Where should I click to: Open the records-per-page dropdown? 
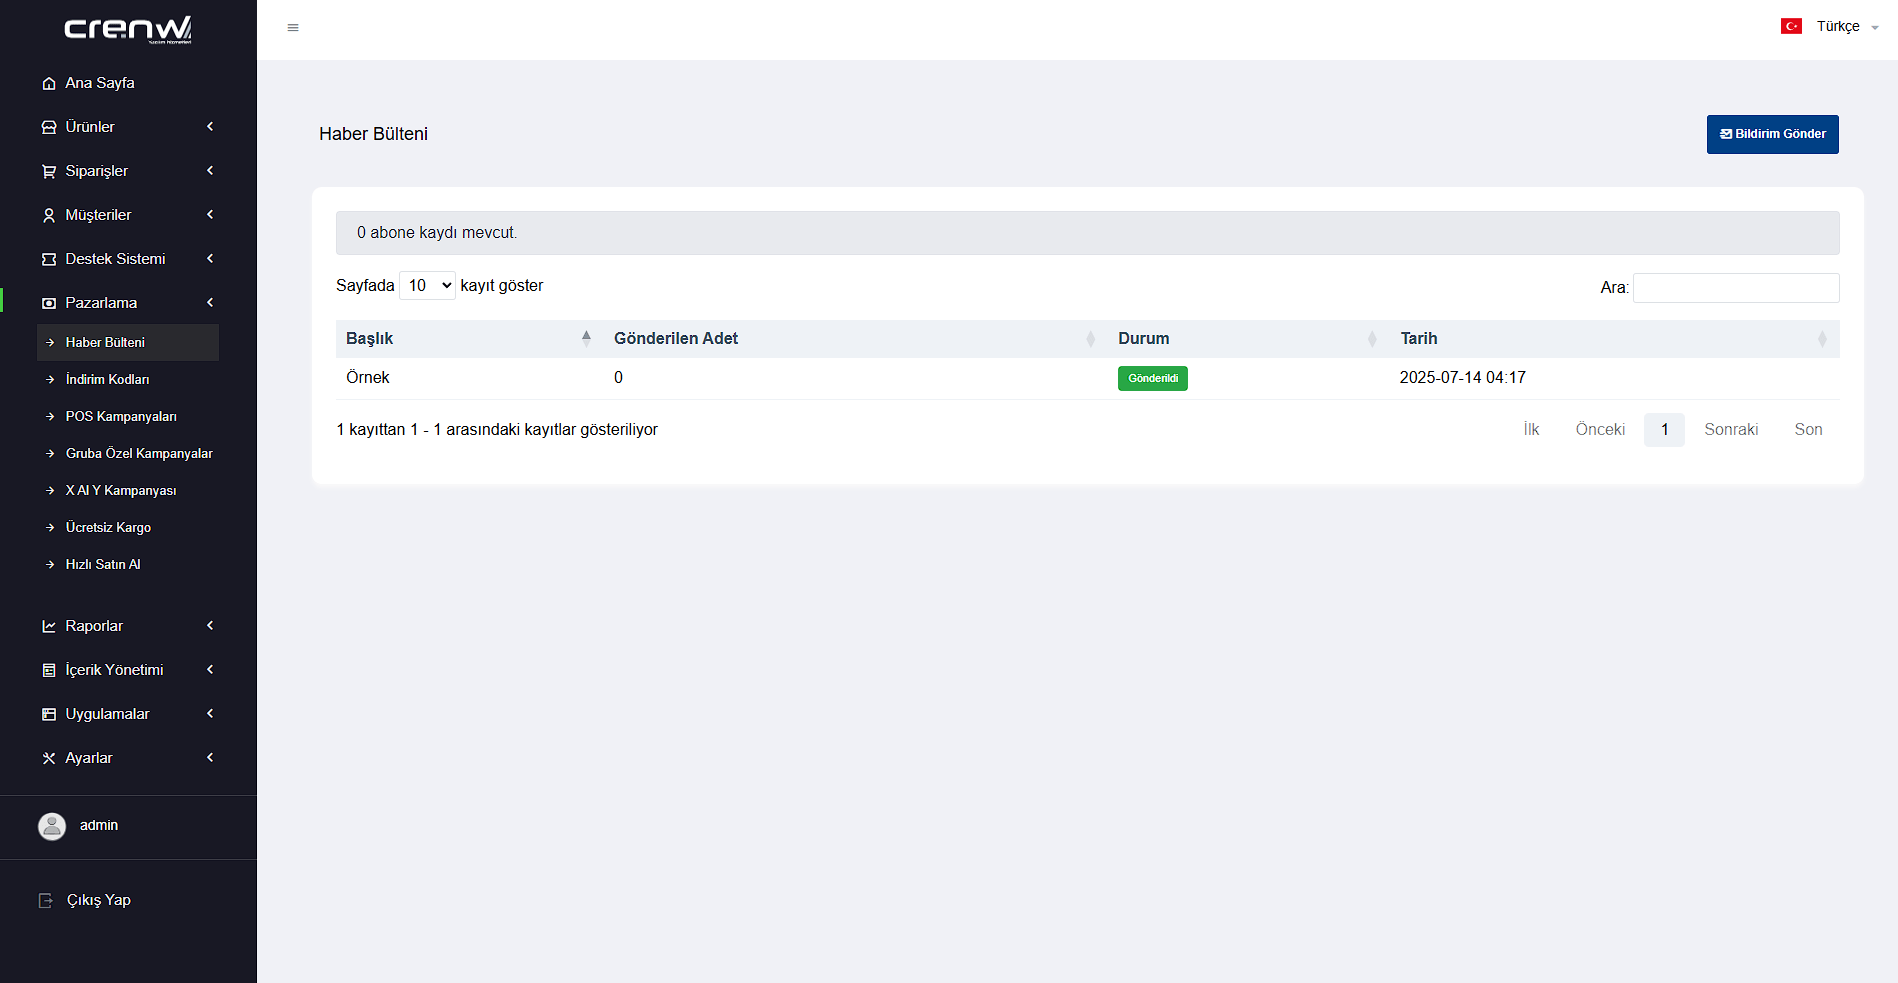(x=427, y=286)
